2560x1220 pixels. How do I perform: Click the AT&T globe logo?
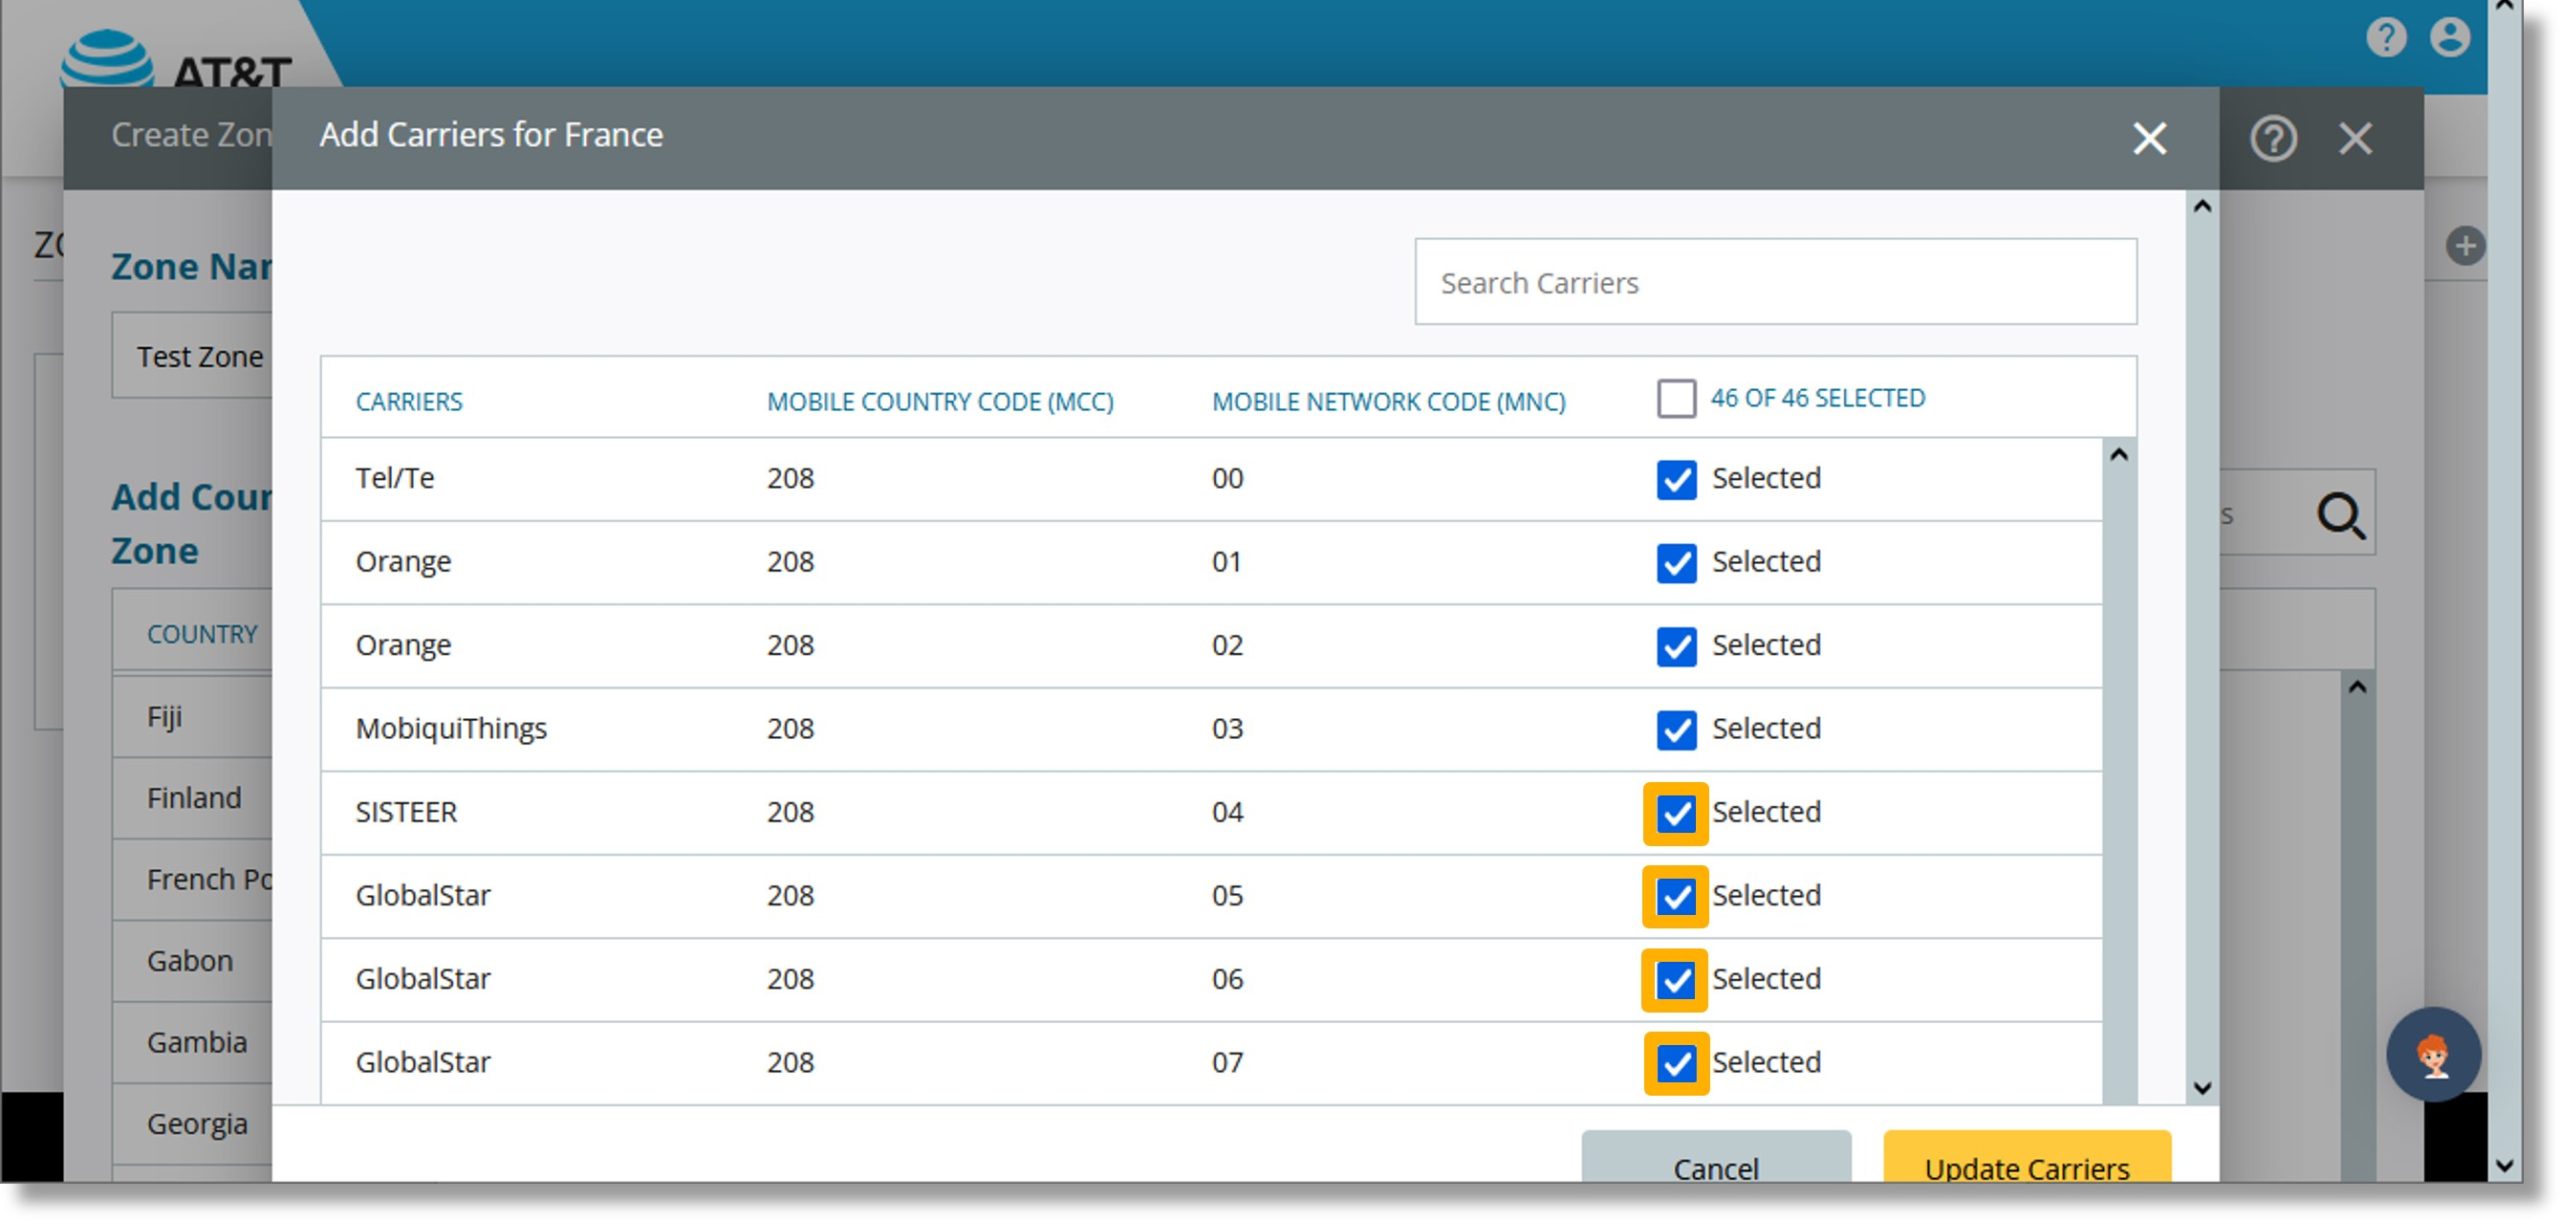pos(106,58)
